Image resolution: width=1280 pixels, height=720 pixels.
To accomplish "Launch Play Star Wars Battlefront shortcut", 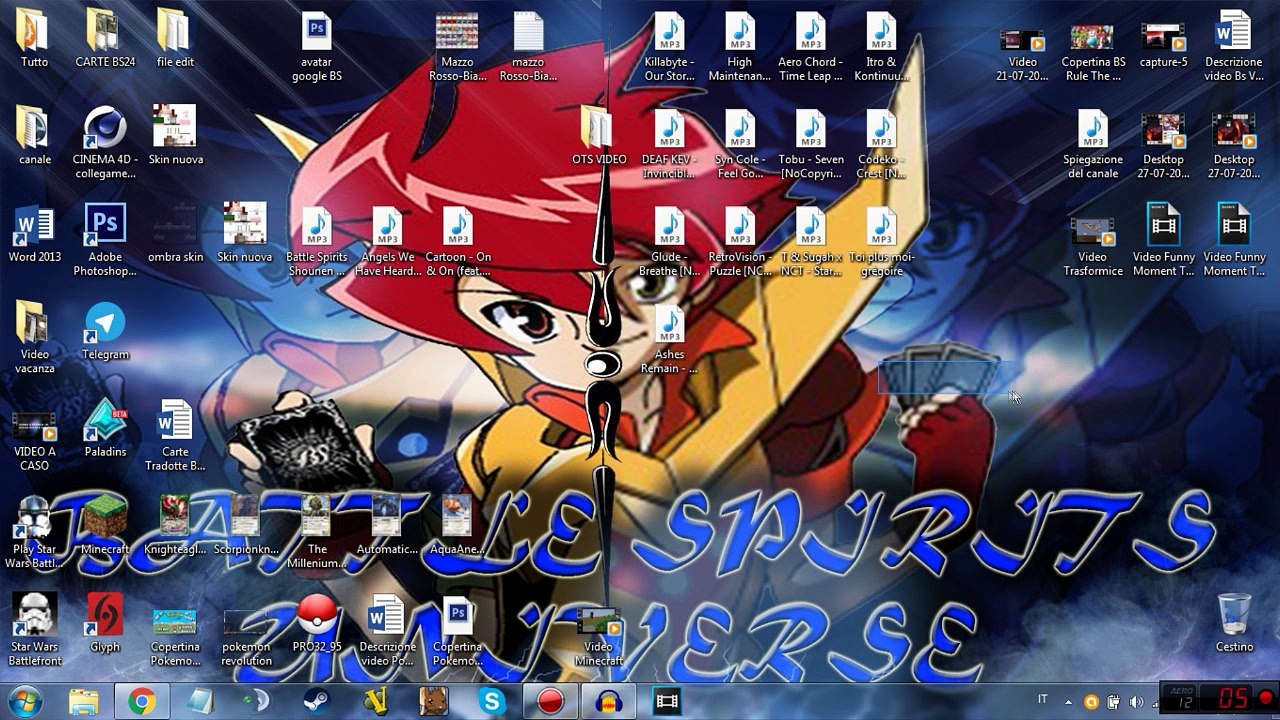I will (x=35, y=518).
